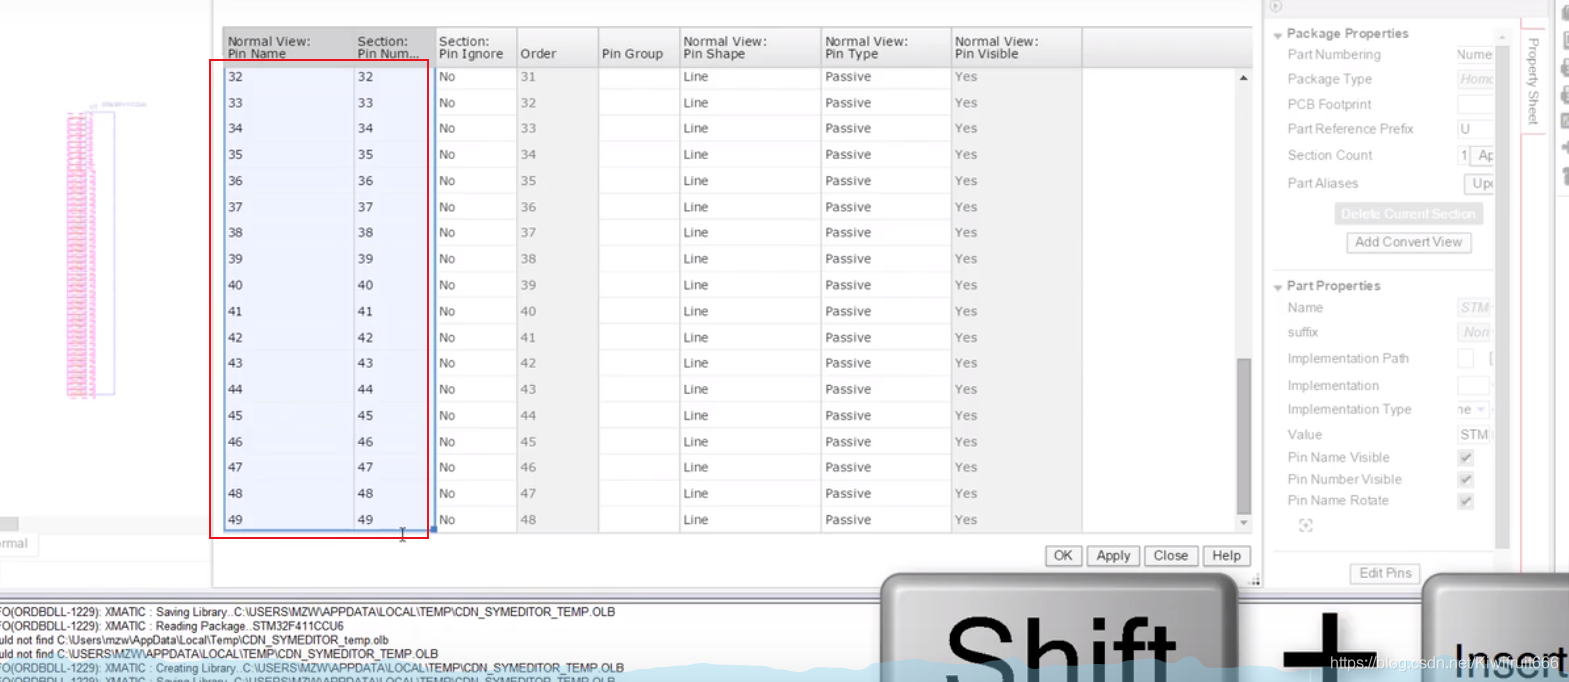Uncheck the Pin Name Rotate checkbox

click(x=1465, y=501)
